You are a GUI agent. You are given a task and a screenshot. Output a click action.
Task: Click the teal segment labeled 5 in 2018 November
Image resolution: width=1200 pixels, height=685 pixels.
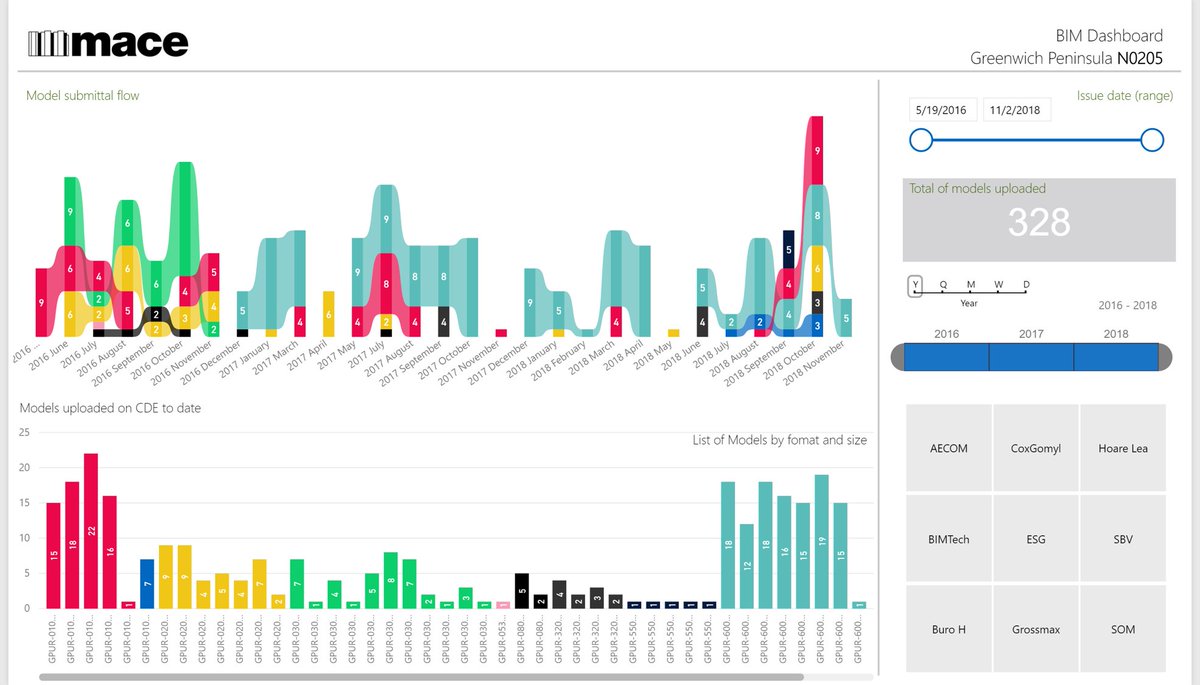point(846,318)
